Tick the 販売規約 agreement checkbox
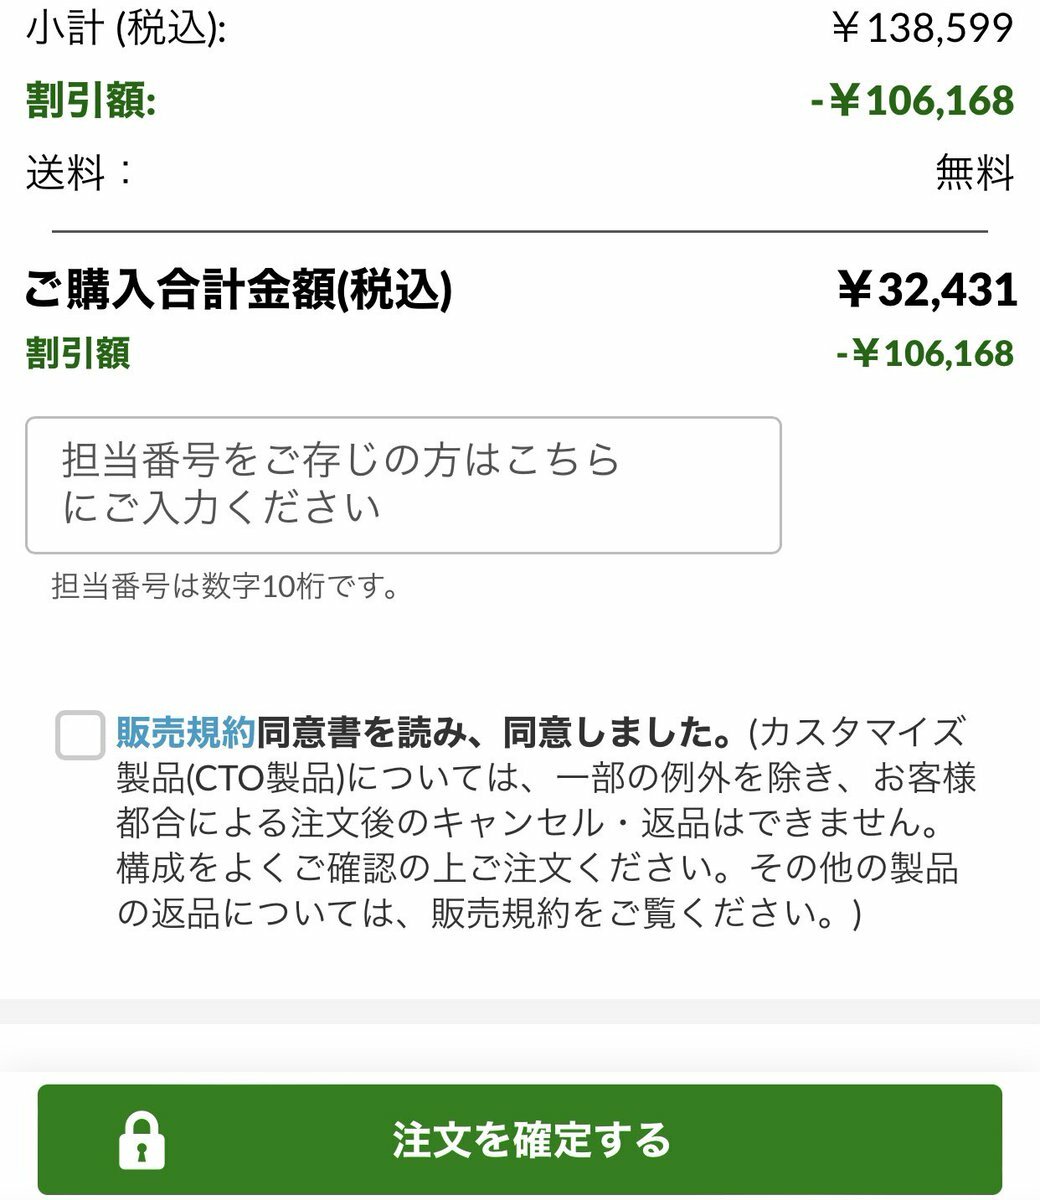1040x1200 pixels. coord(80,735)
